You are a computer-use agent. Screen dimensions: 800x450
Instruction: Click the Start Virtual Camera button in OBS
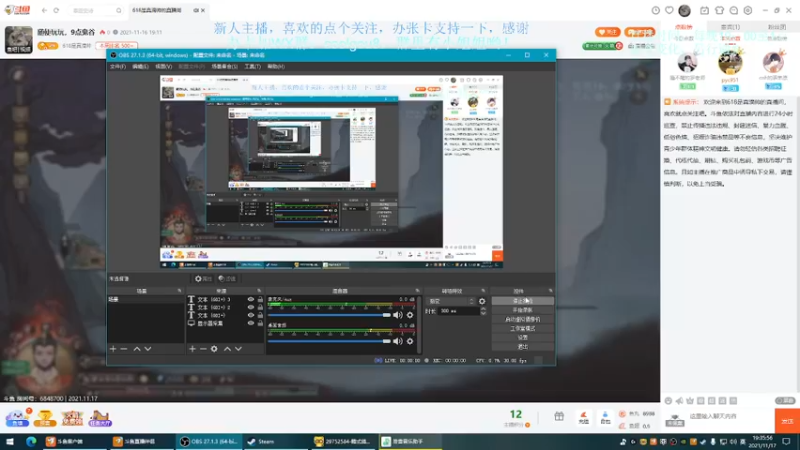pyautogui.click(x=522, y=319)
